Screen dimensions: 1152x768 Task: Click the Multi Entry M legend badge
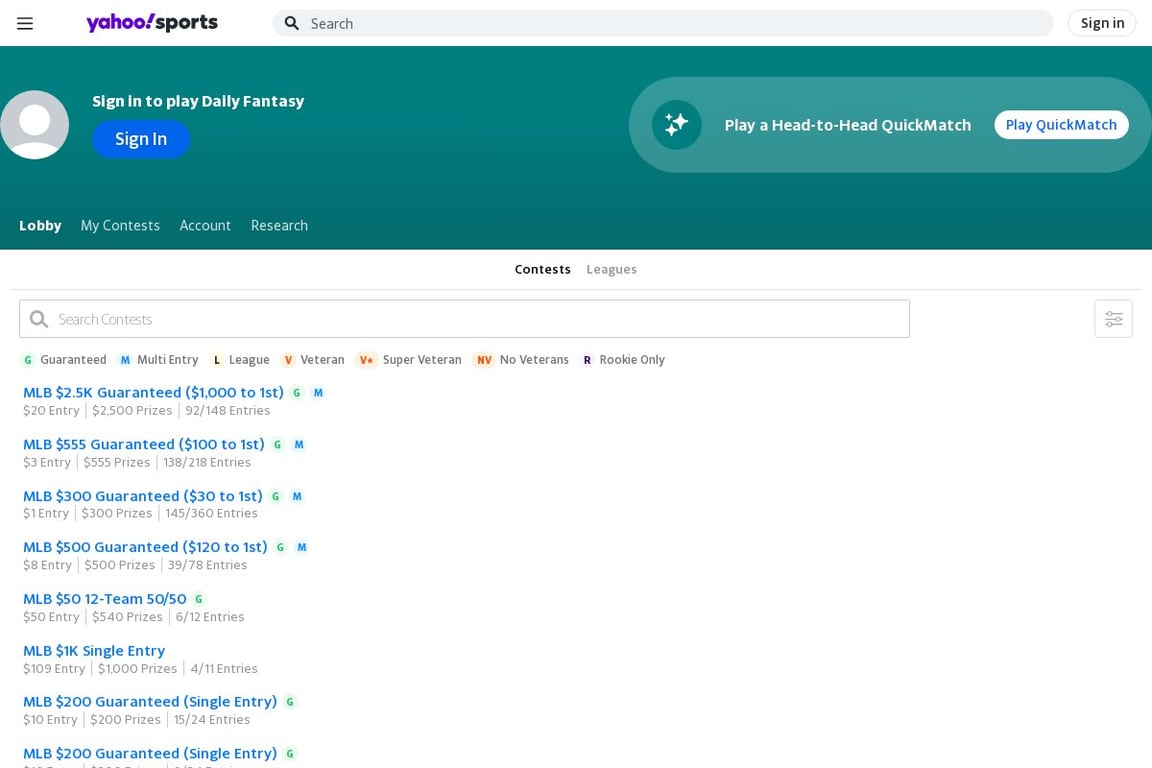click(x=125, y=360)
